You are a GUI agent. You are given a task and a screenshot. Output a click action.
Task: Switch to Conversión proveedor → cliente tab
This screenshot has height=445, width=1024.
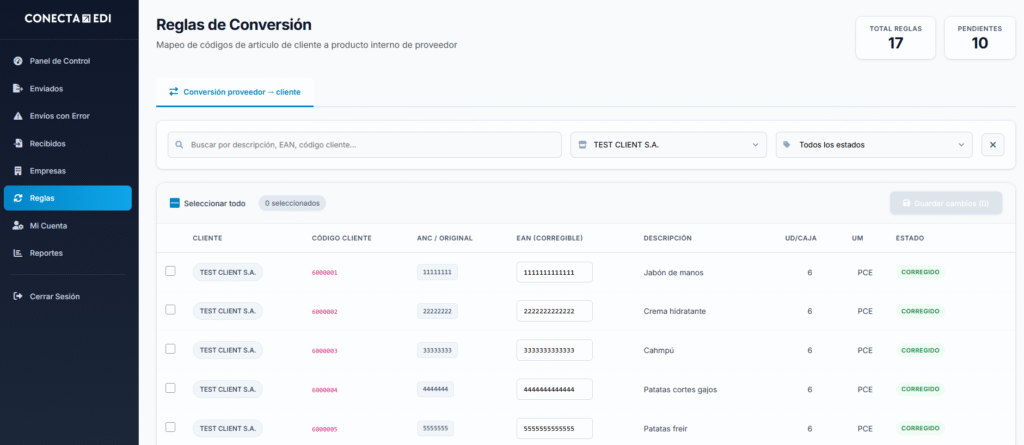pos(235,92)
